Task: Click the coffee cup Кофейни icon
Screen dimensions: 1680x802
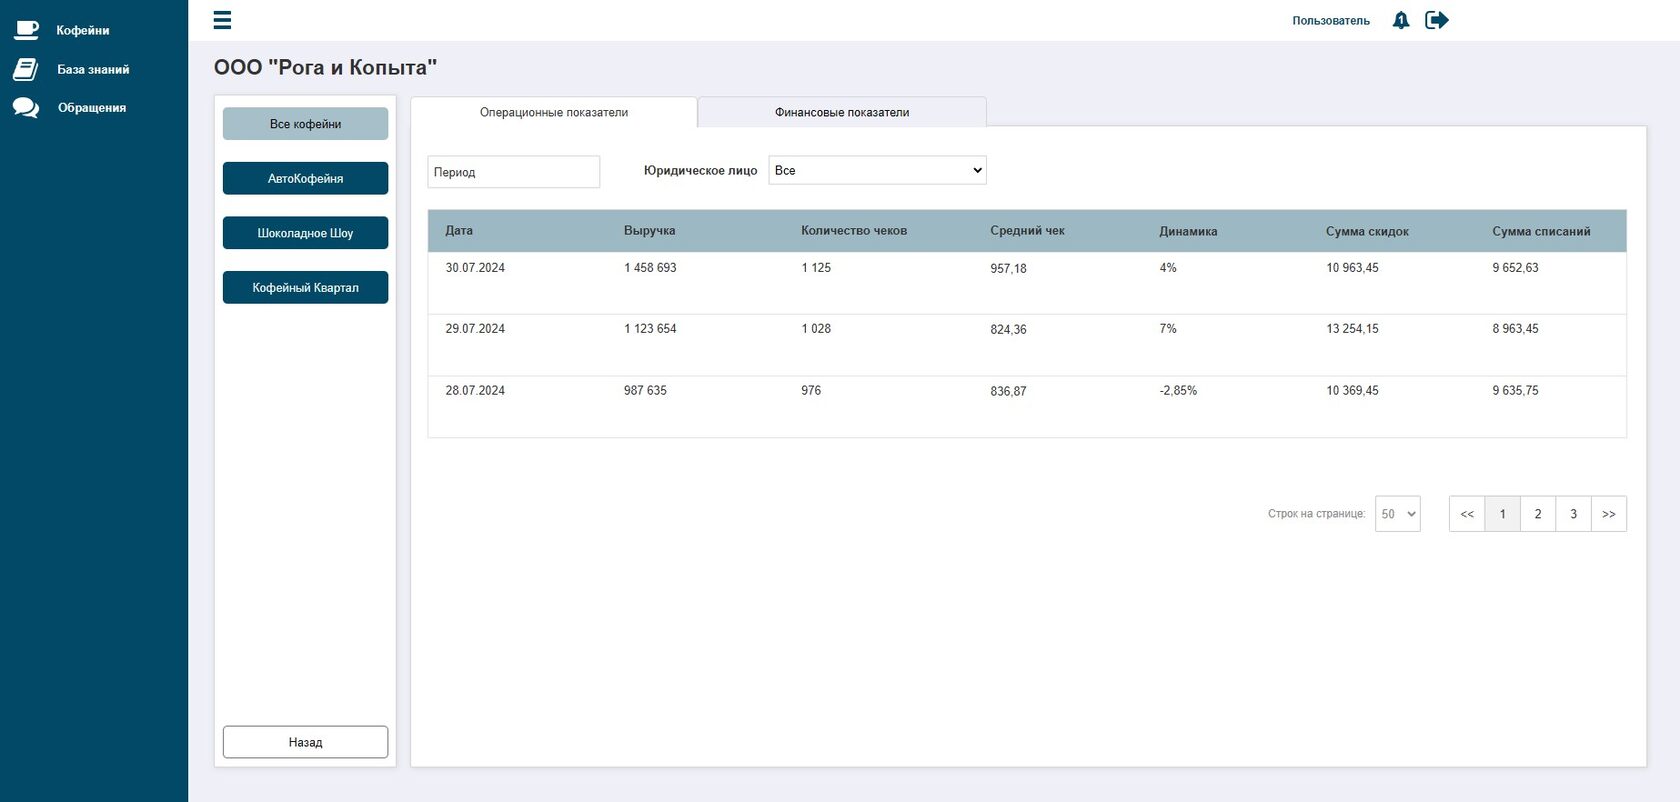Action: (x=27, y=30)
